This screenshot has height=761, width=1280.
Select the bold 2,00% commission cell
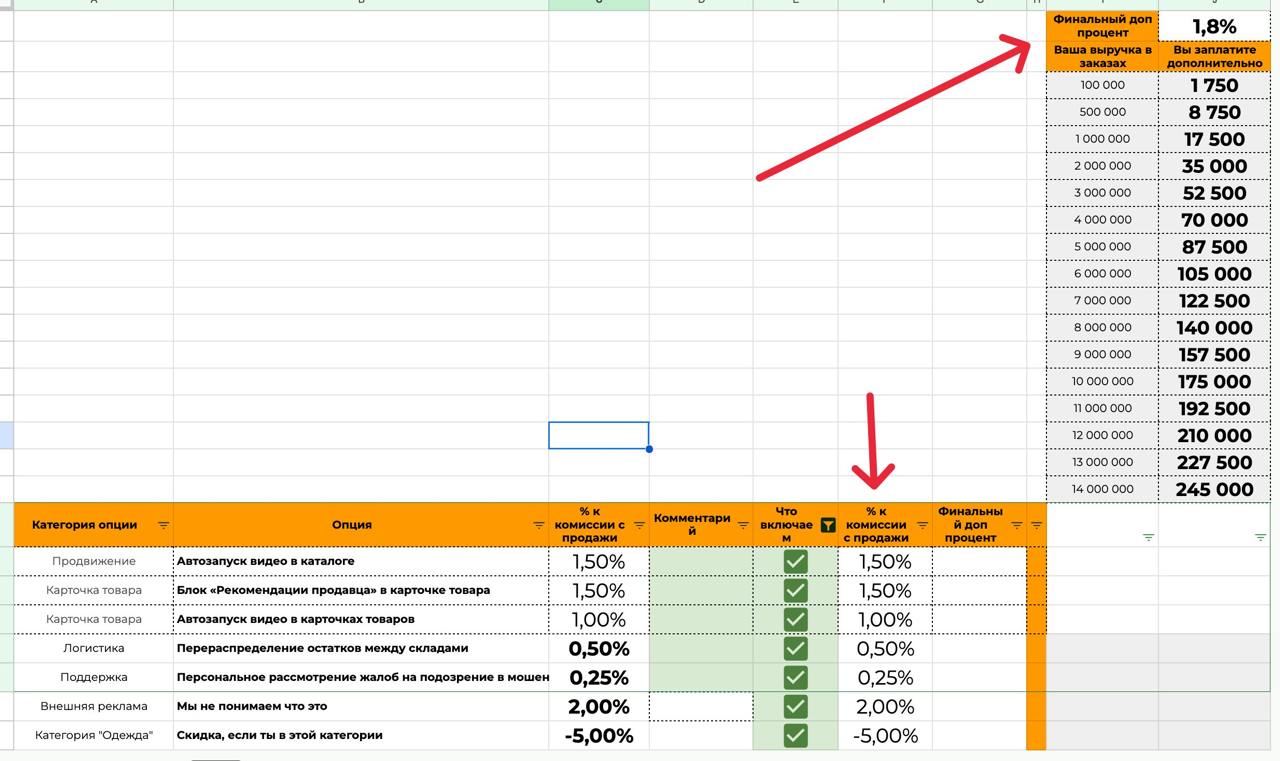click(599, 707)
